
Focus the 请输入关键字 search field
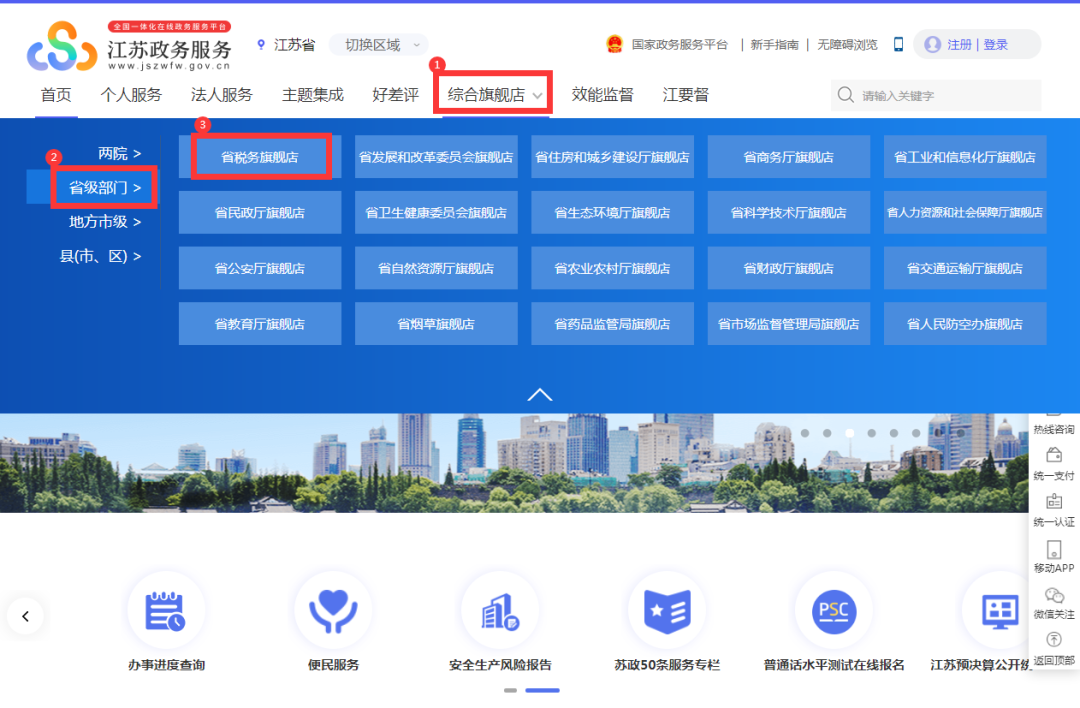pos(937,95)
